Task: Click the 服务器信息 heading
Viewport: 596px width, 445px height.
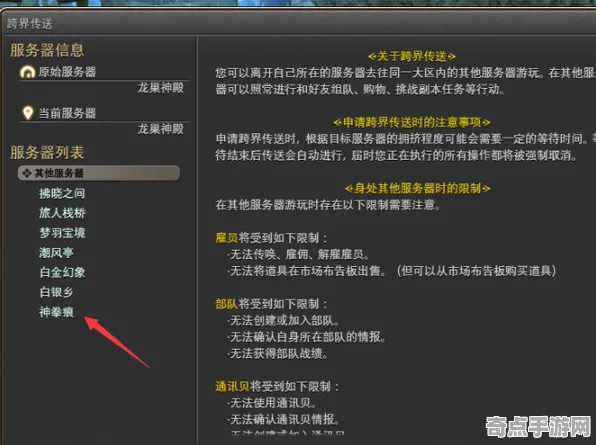Action: 47,50
